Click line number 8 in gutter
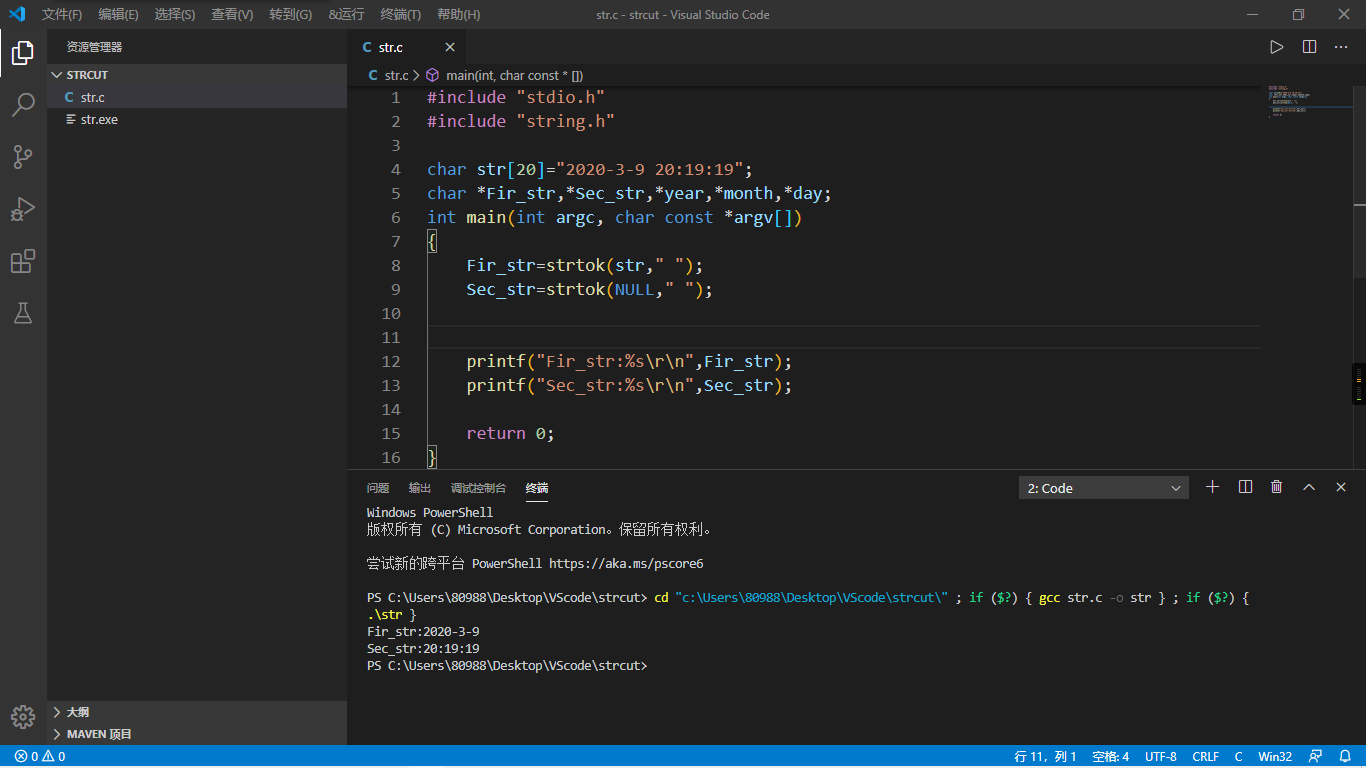The image size is (1366, 768). [396, 265]
